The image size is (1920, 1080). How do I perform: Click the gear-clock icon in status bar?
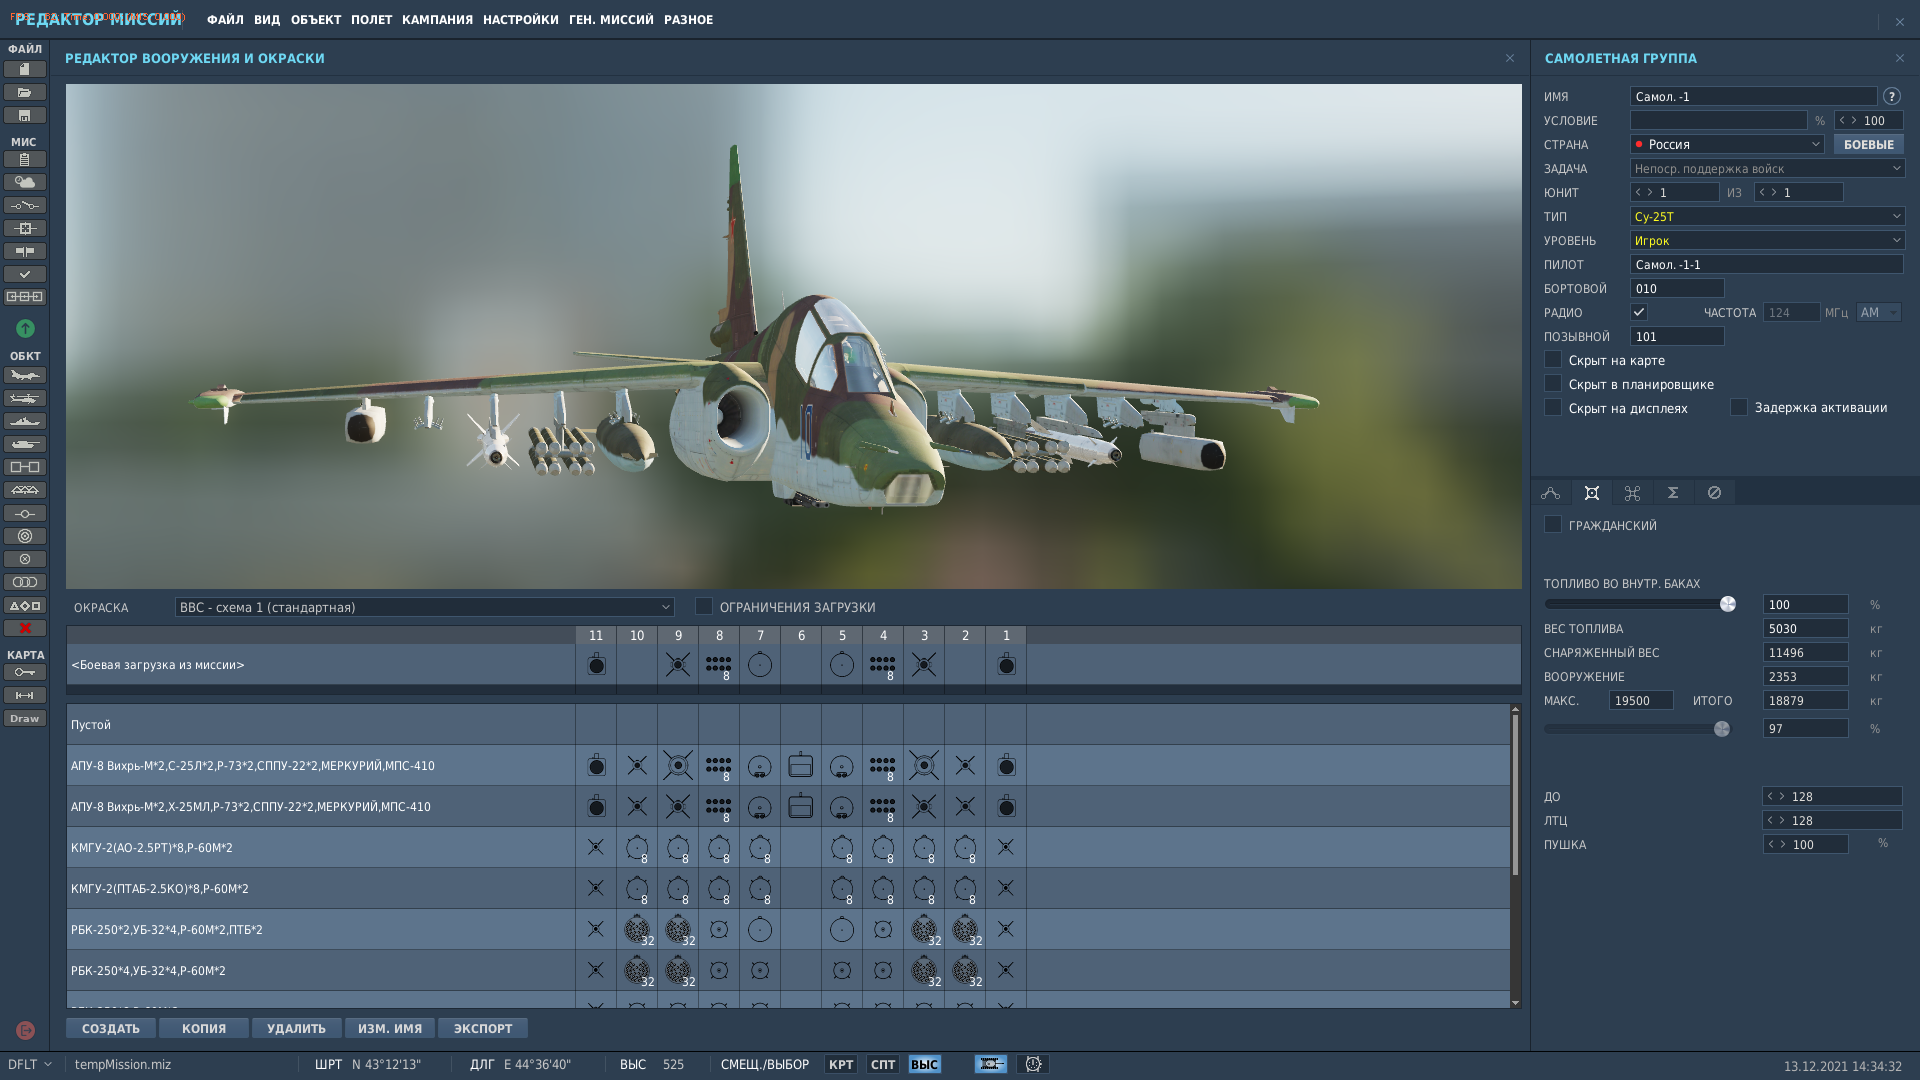1033,1064
